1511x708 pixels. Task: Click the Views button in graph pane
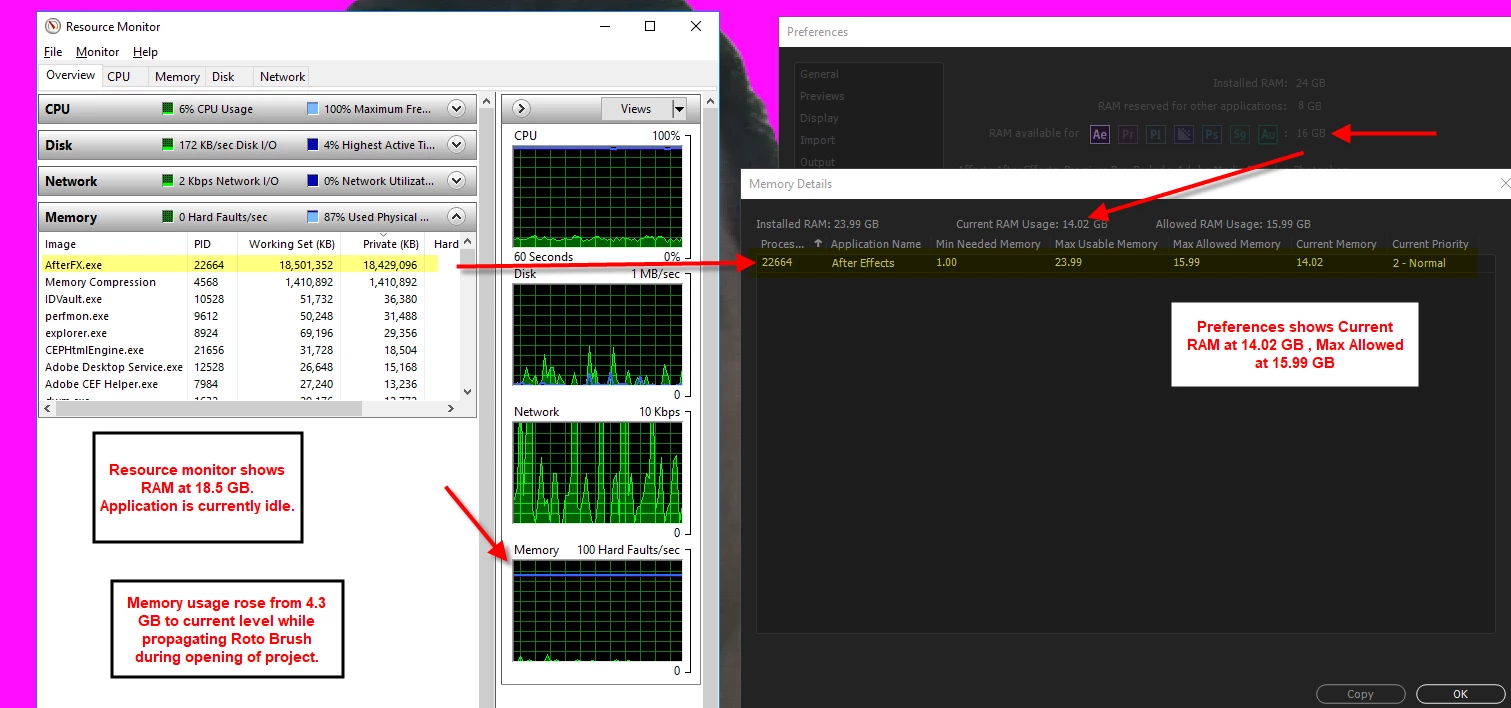pyautogui.click(x=636, y=109)
